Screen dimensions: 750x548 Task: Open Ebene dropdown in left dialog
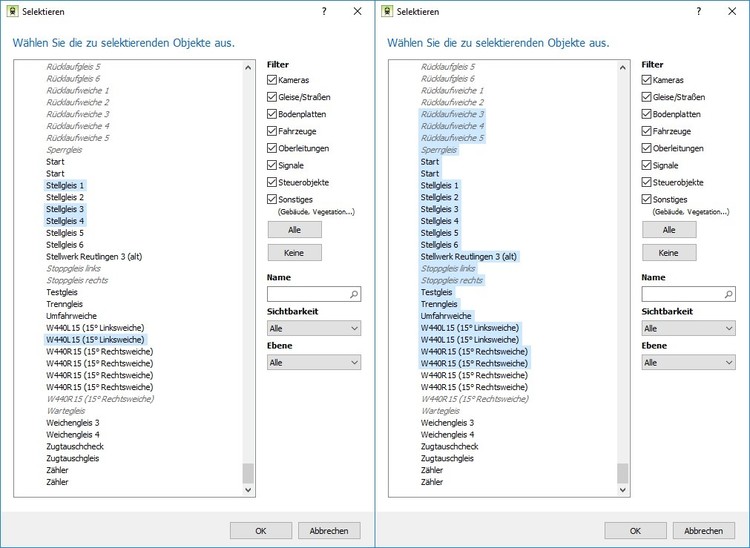(x=314, y=362)
